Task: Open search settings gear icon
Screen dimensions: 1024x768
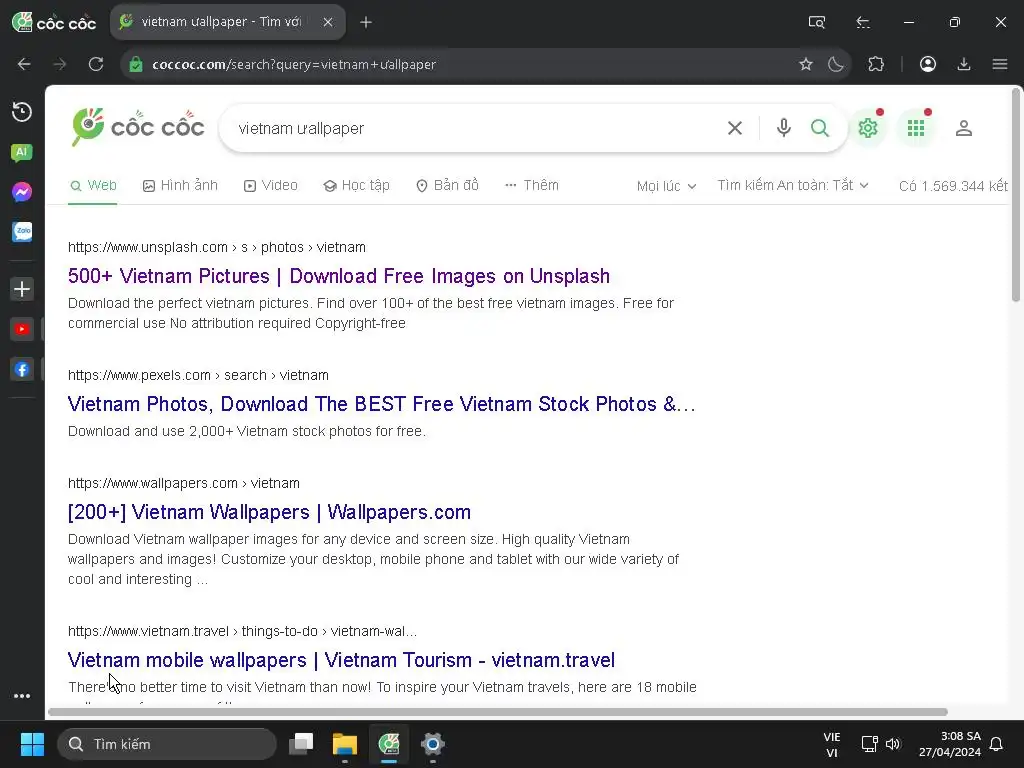Action: coord(868,128)
